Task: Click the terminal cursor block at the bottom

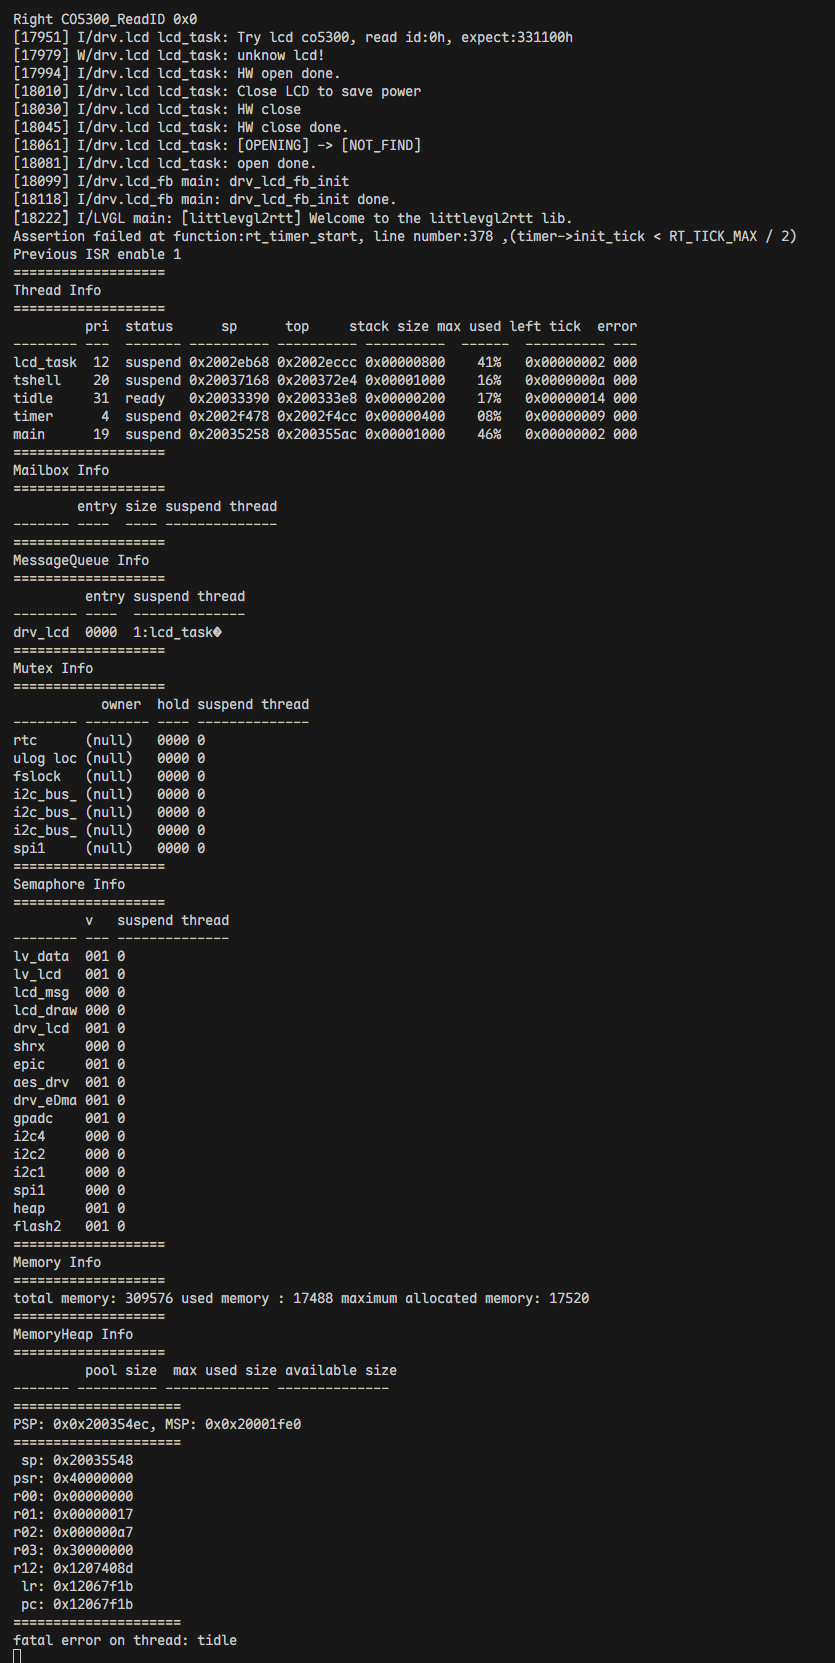Action: pos(17,1656)
